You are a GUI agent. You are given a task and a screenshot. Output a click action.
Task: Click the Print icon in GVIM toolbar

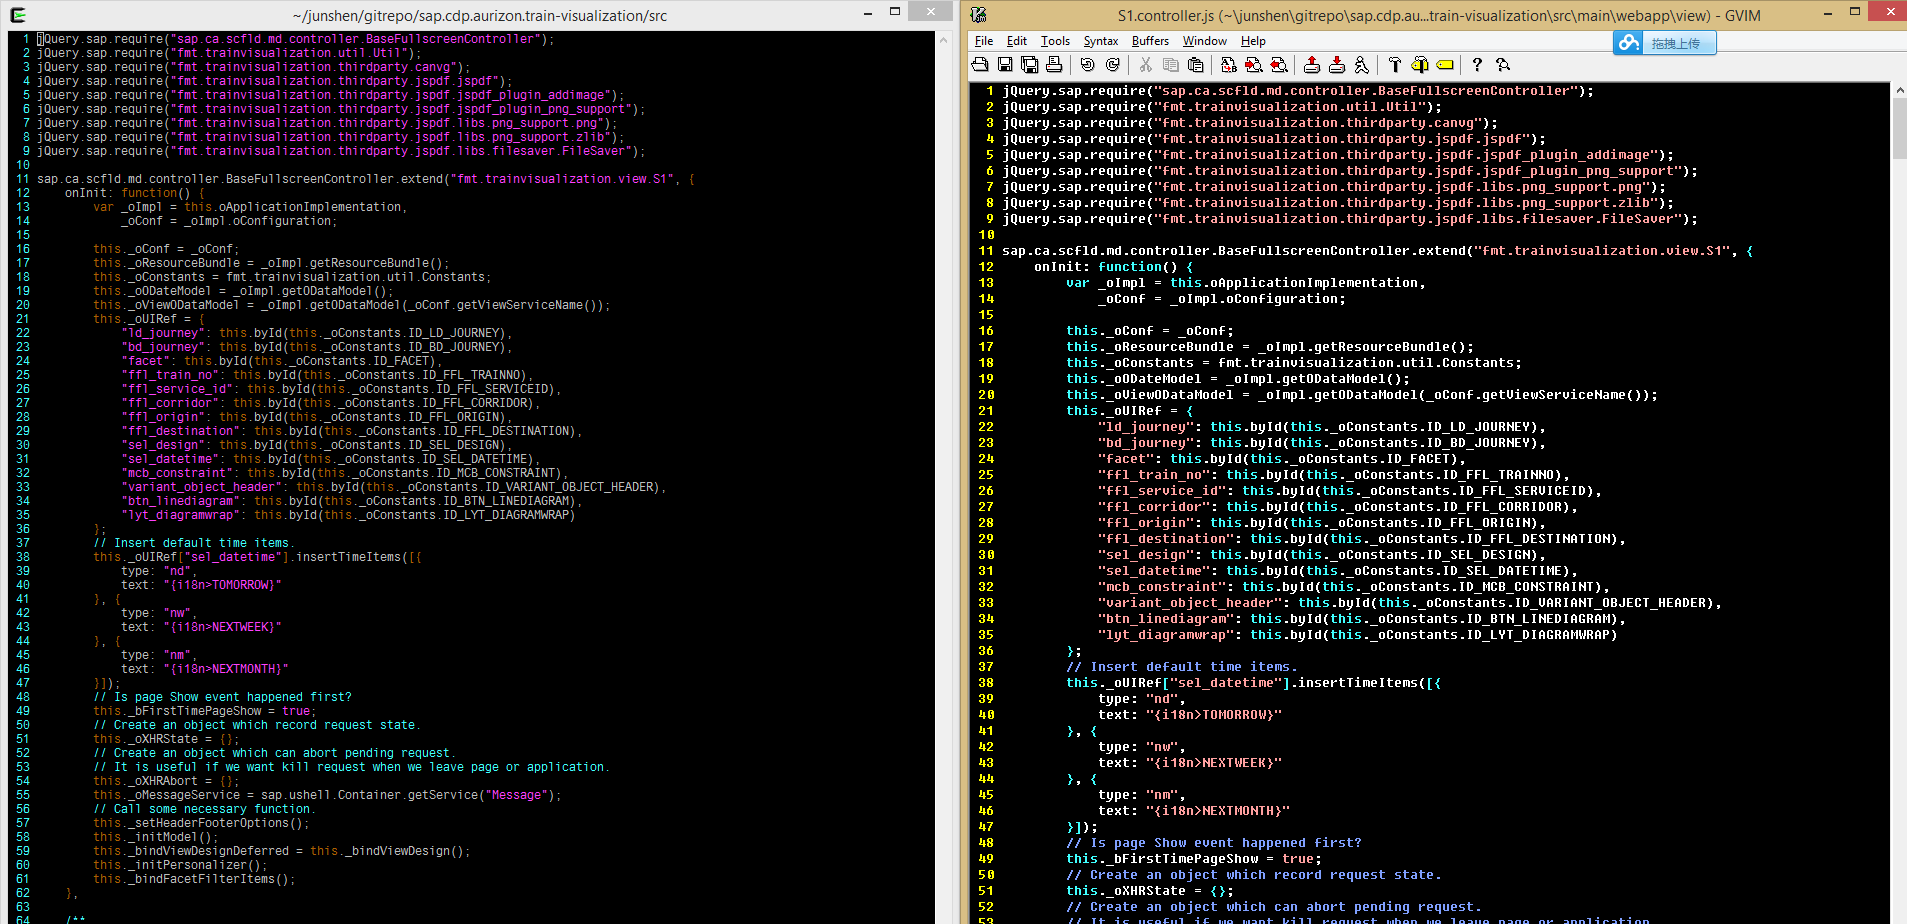click(1054, 65)
